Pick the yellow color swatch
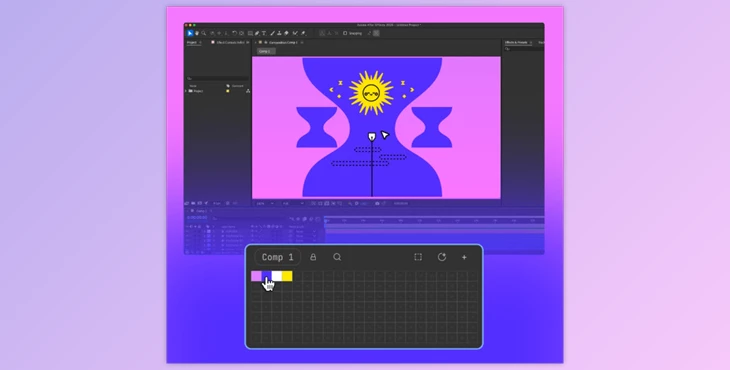The image size is (730, 370). [287, 276]
